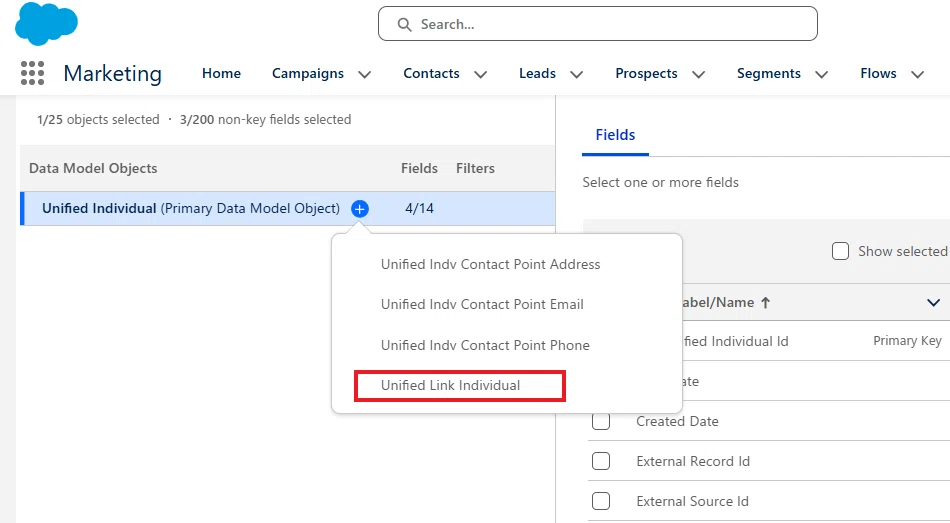This screenshot has width=950, height=523.
Task: Click the Created Date field label
Action: (677, 421)
